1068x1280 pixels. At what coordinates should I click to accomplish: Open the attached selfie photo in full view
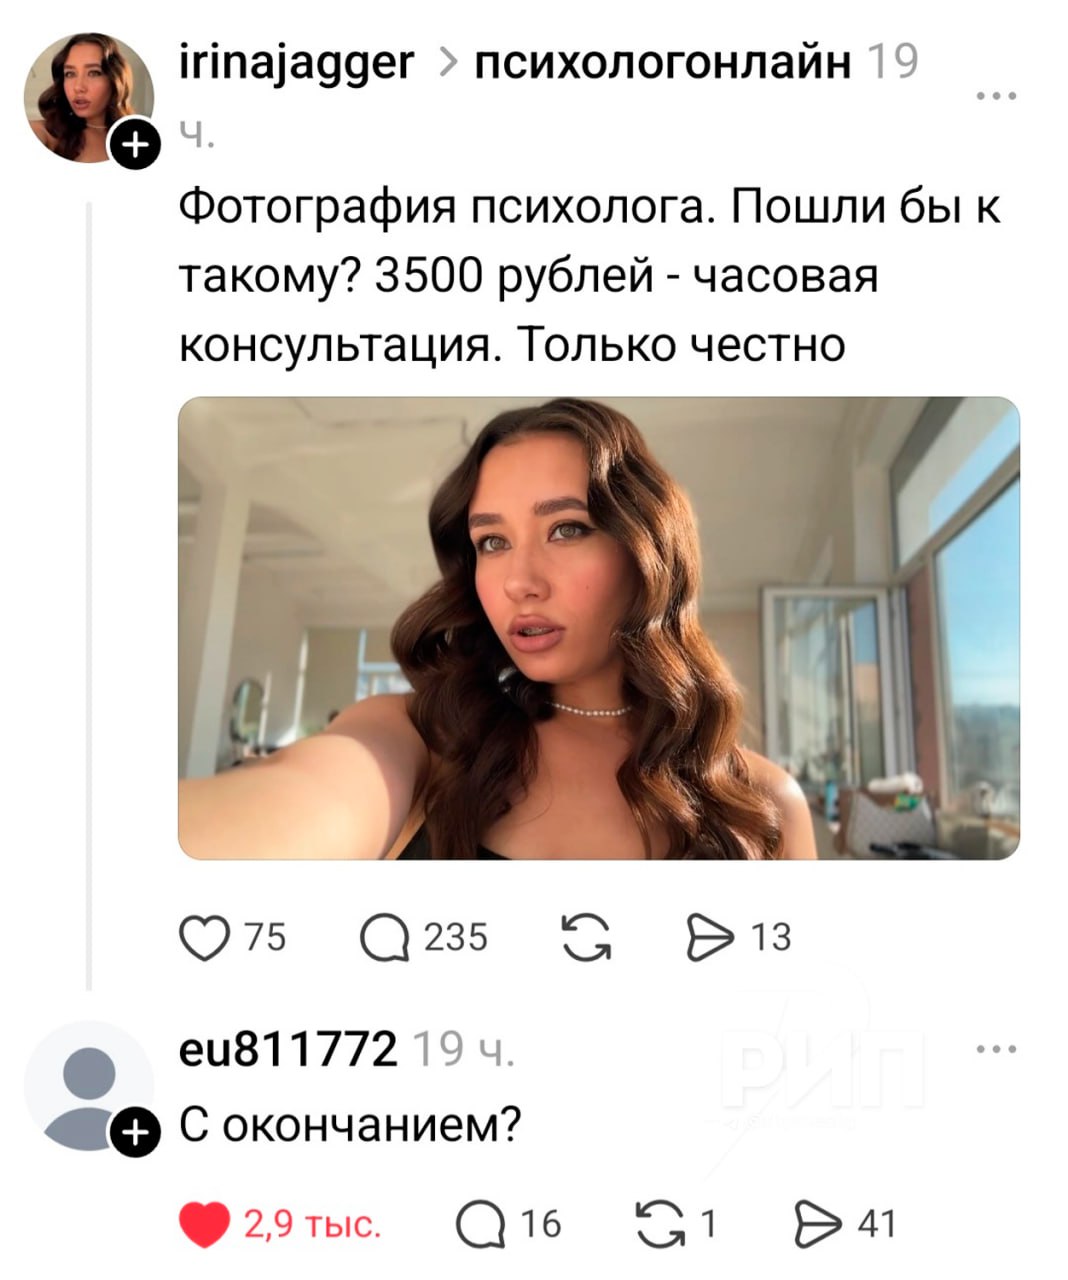tap(599, 628)
